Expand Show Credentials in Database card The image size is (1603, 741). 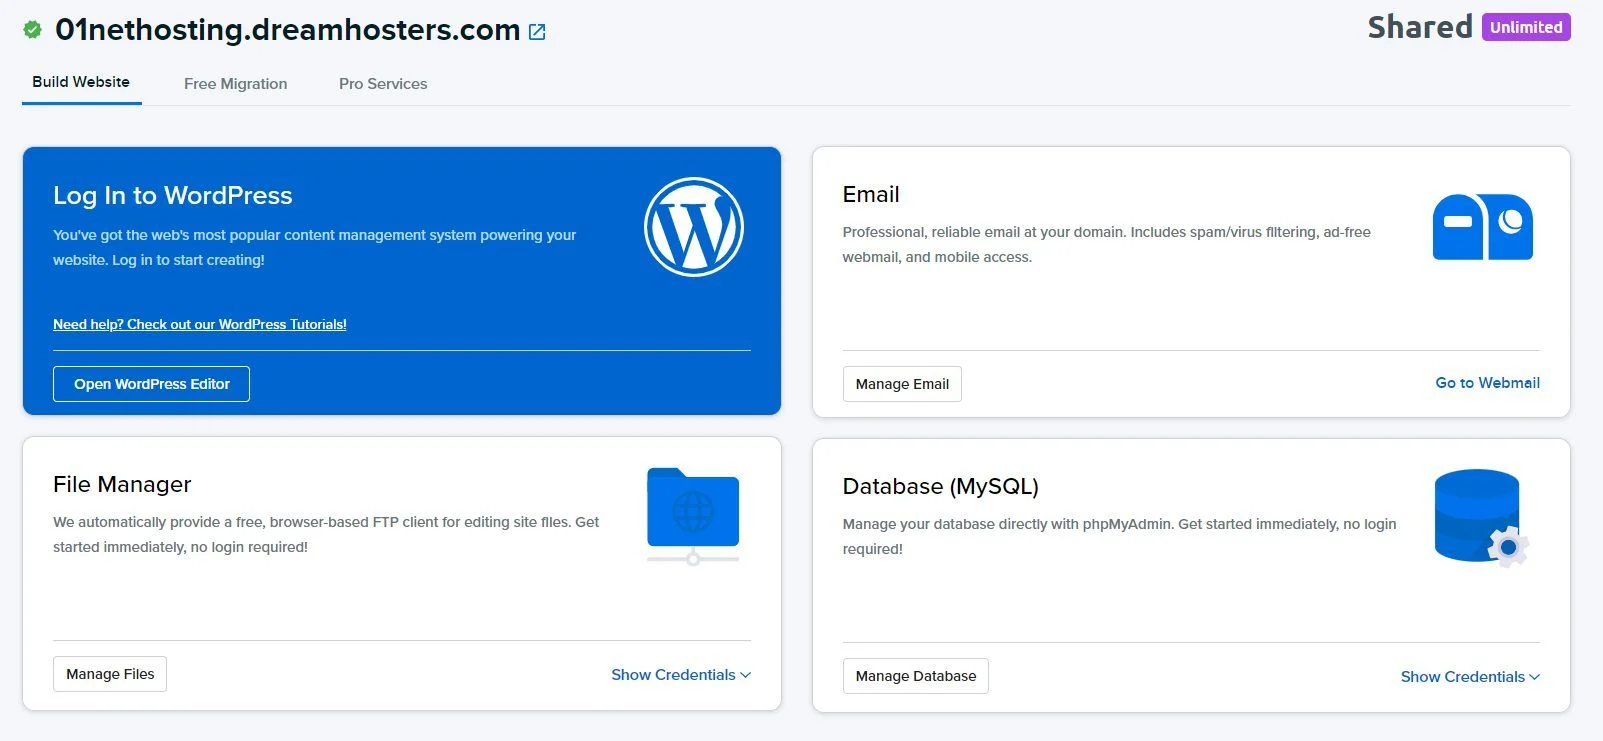coord(1469,677)
